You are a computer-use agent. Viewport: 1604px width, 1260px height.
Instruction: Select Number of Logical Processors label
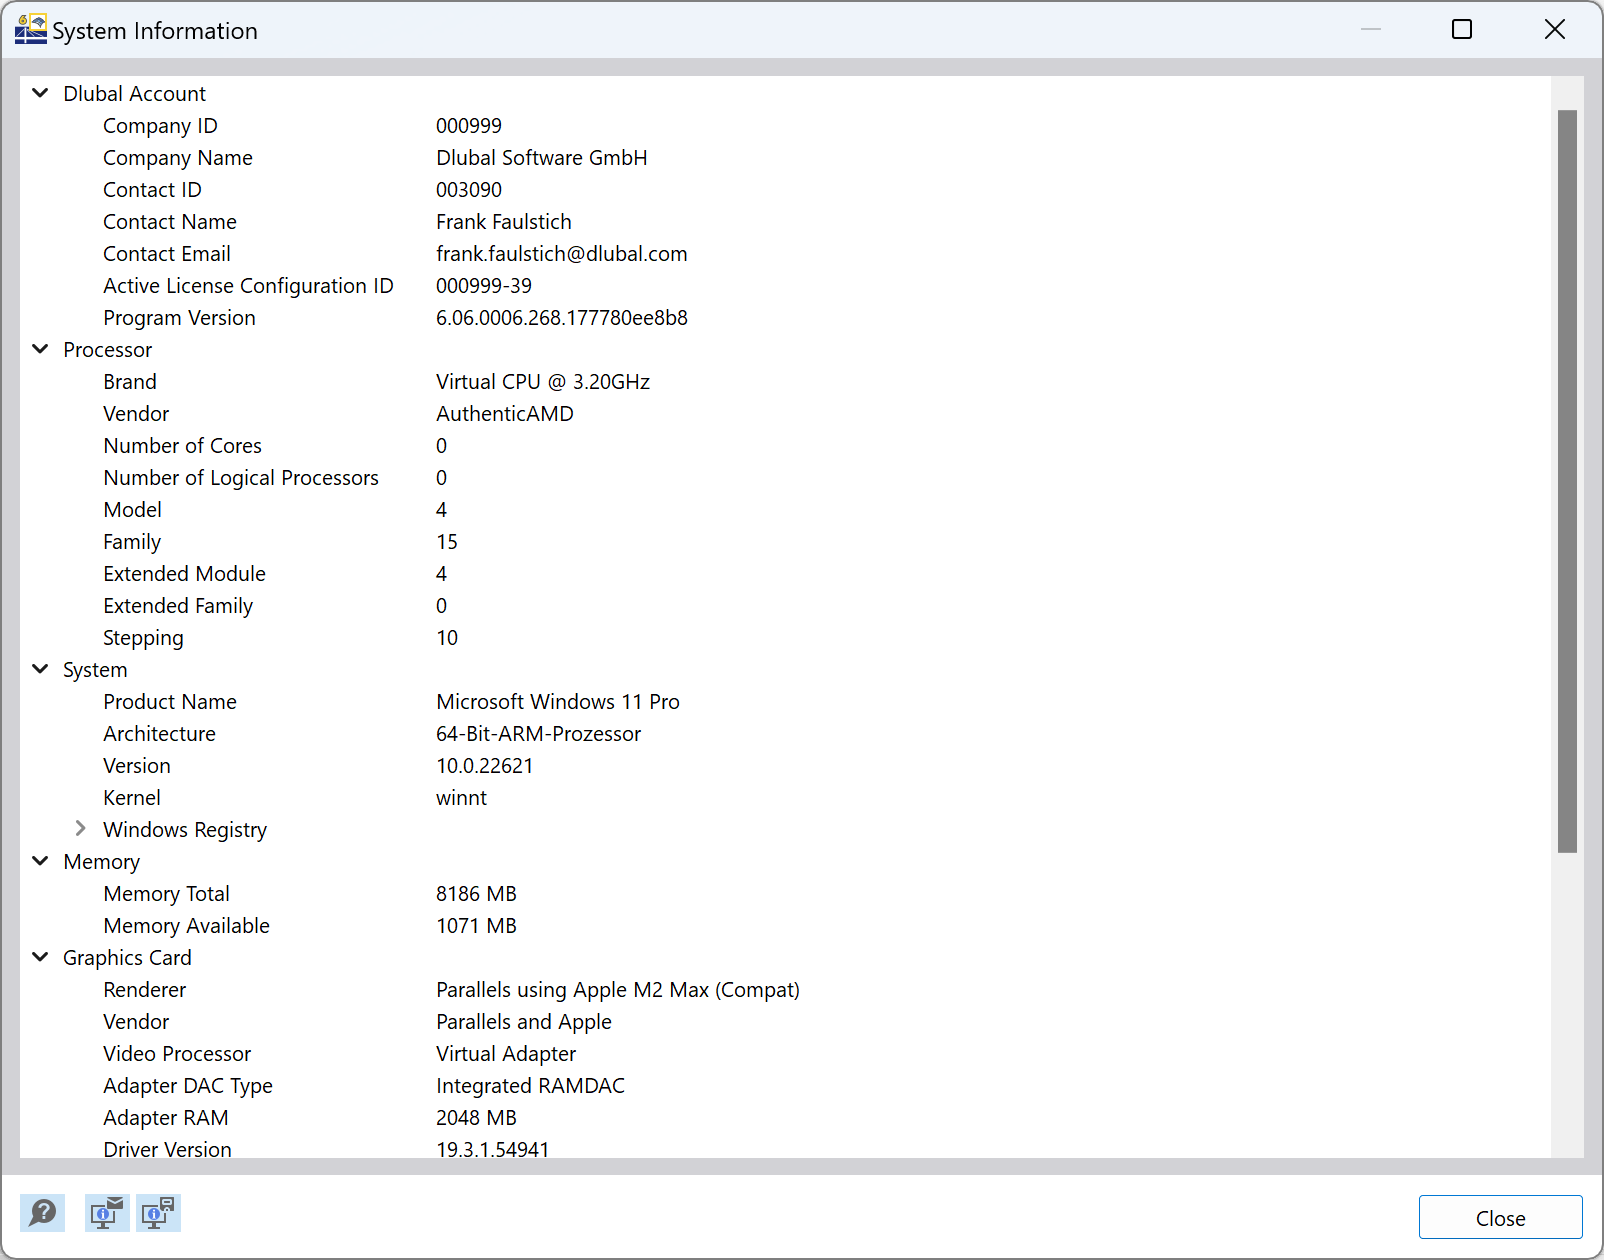[x=241, y=477]
